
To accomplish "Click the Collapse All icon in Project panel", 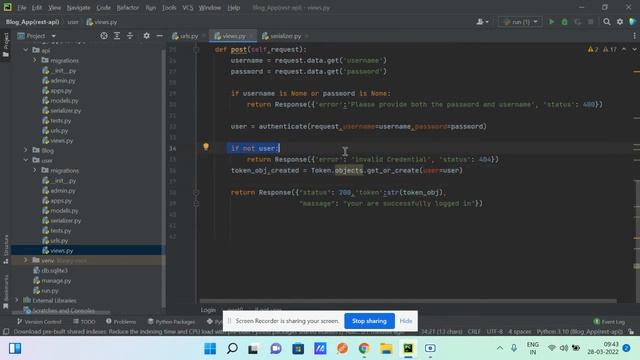I will [130, 36].
